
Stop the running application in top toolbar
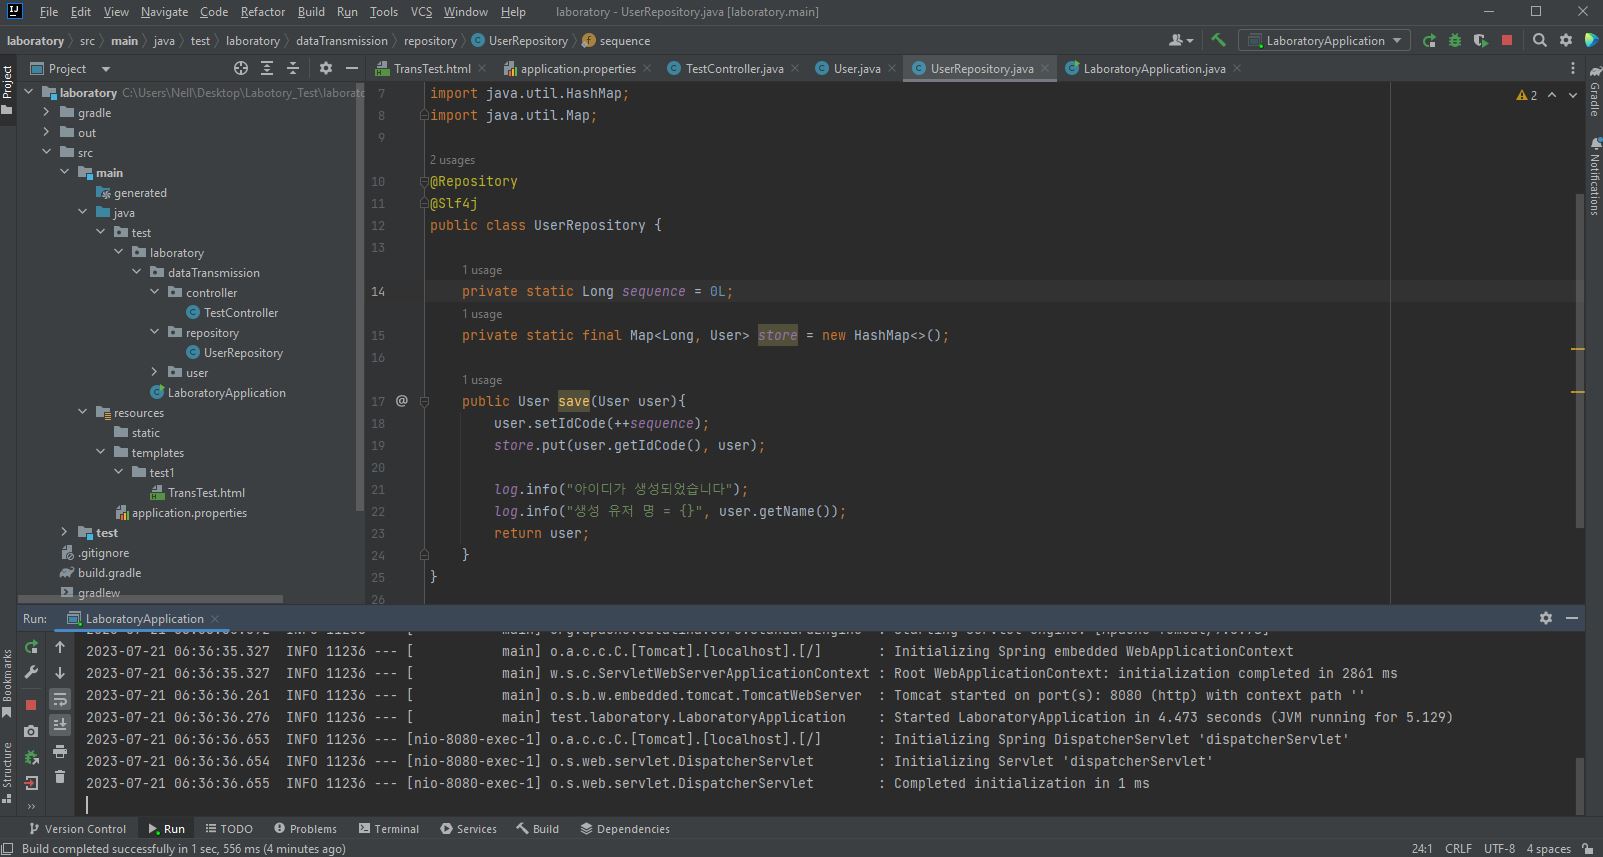[1507, 40]
